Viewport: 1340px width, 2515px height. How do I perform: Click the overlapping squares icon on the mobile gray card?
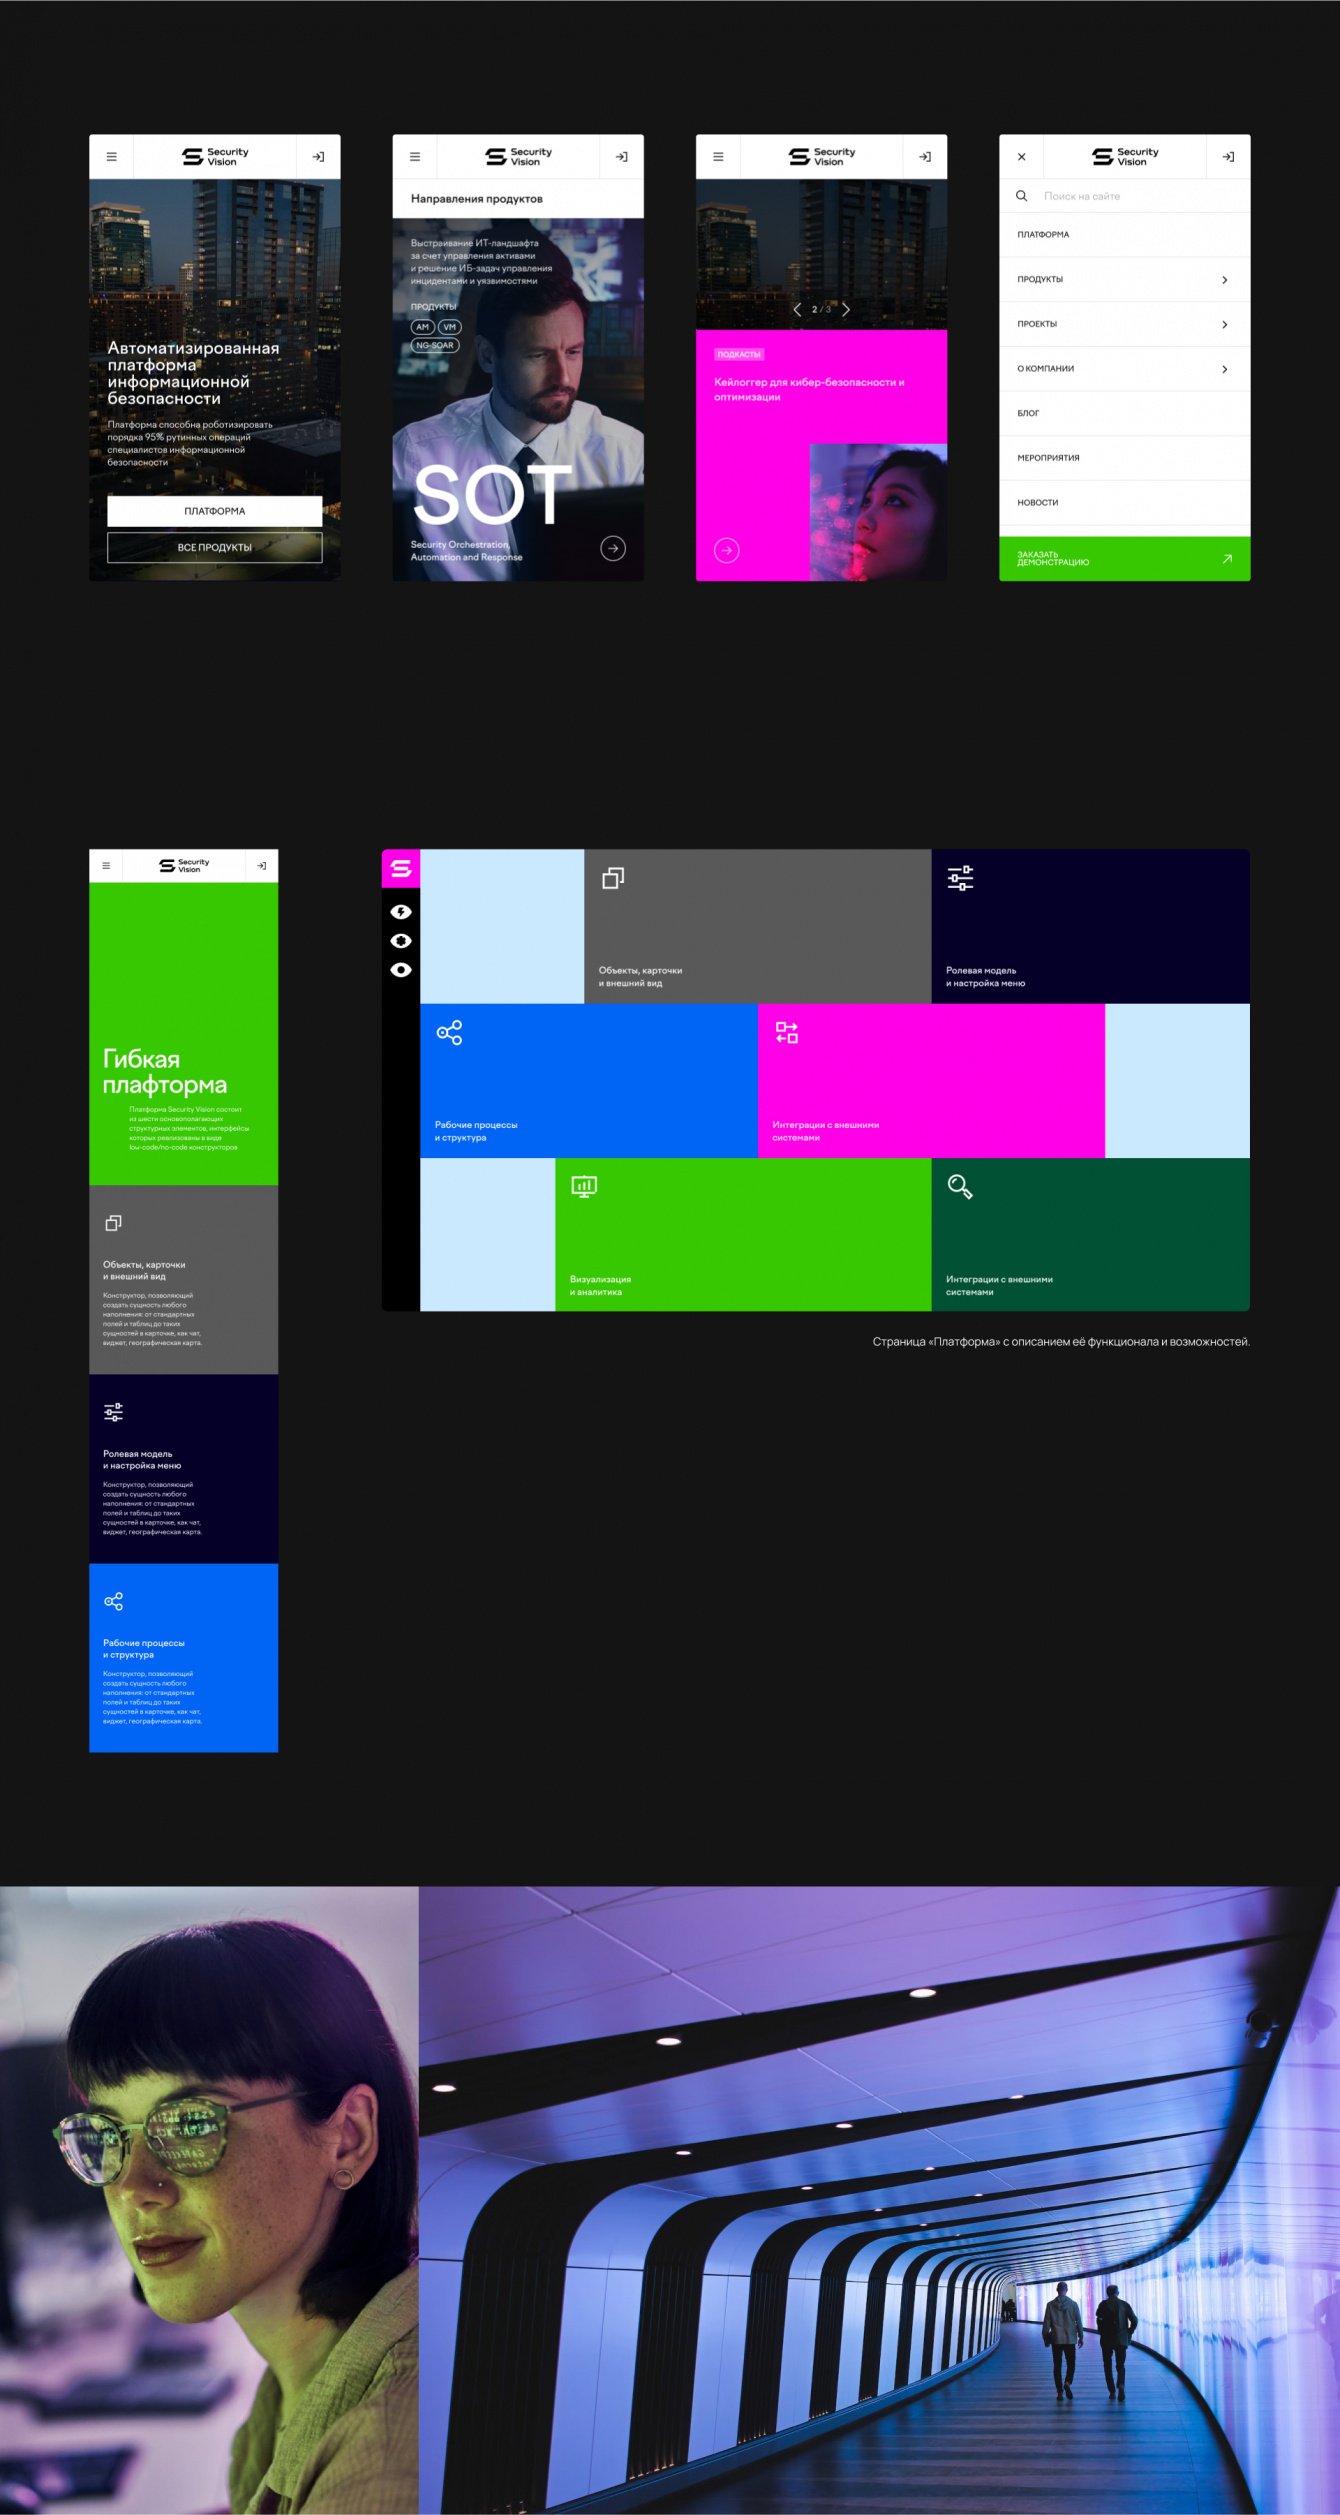[x=113, y=1223]
